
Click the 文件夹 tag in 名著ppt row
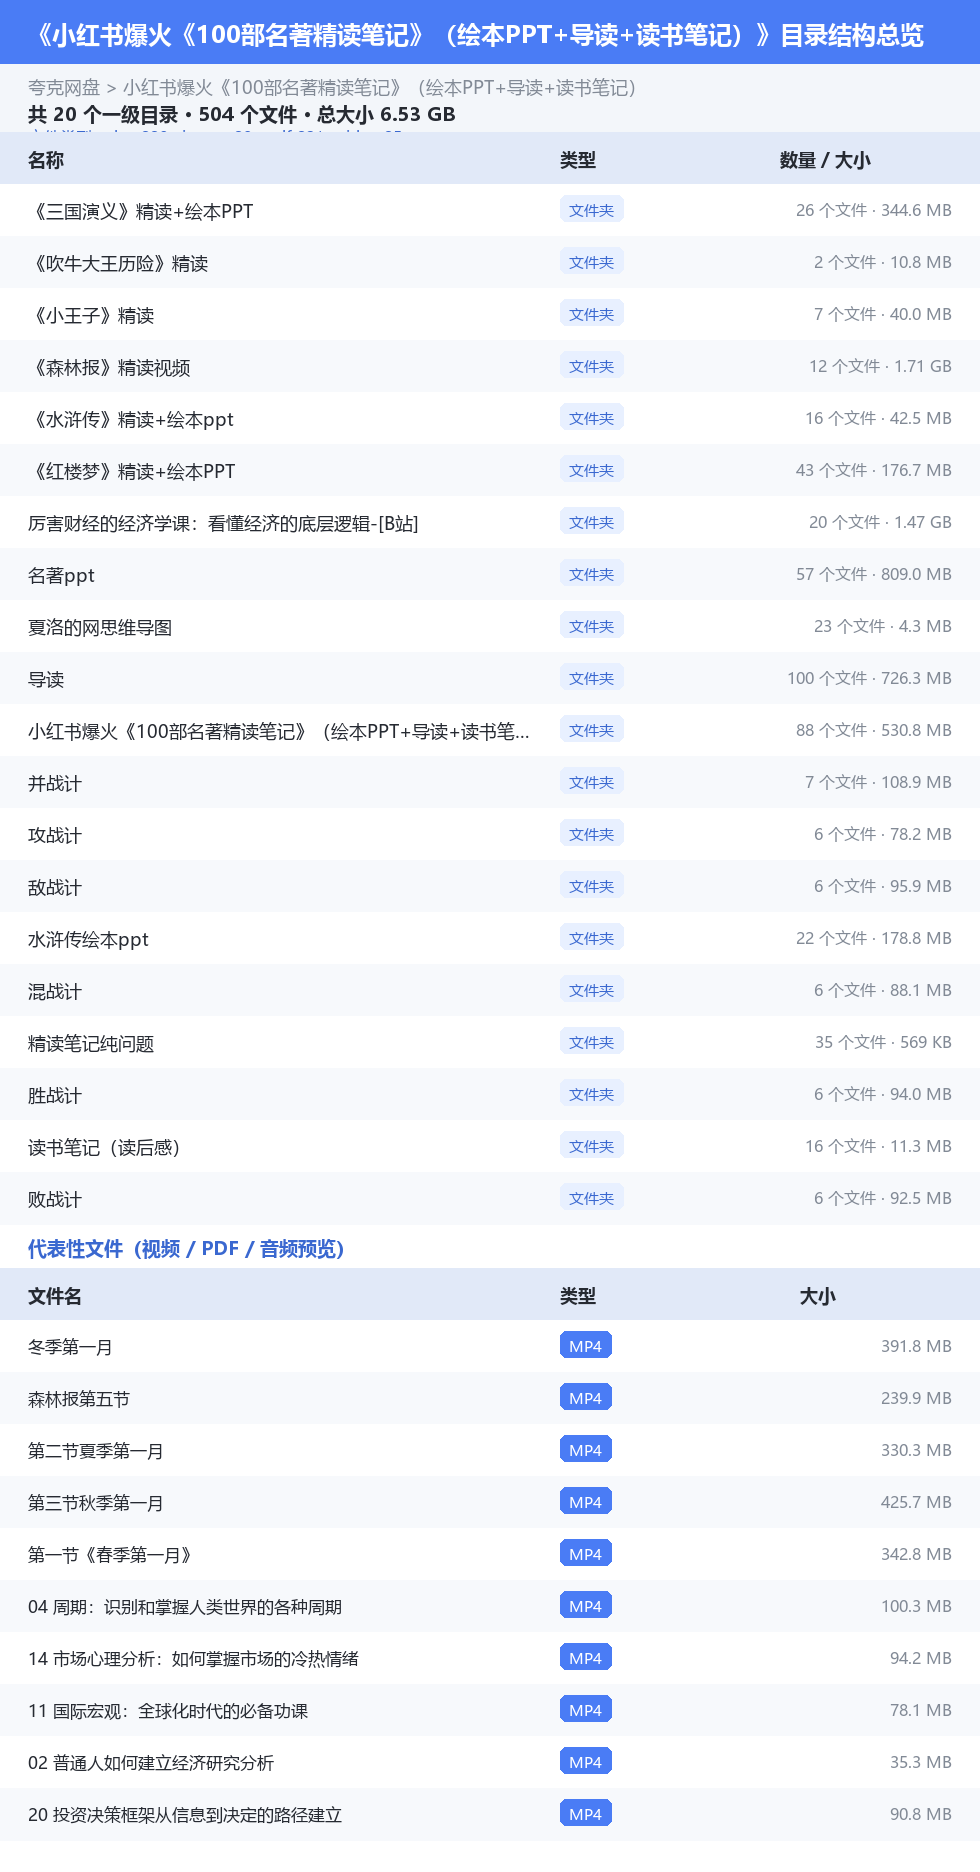[592, 574]
